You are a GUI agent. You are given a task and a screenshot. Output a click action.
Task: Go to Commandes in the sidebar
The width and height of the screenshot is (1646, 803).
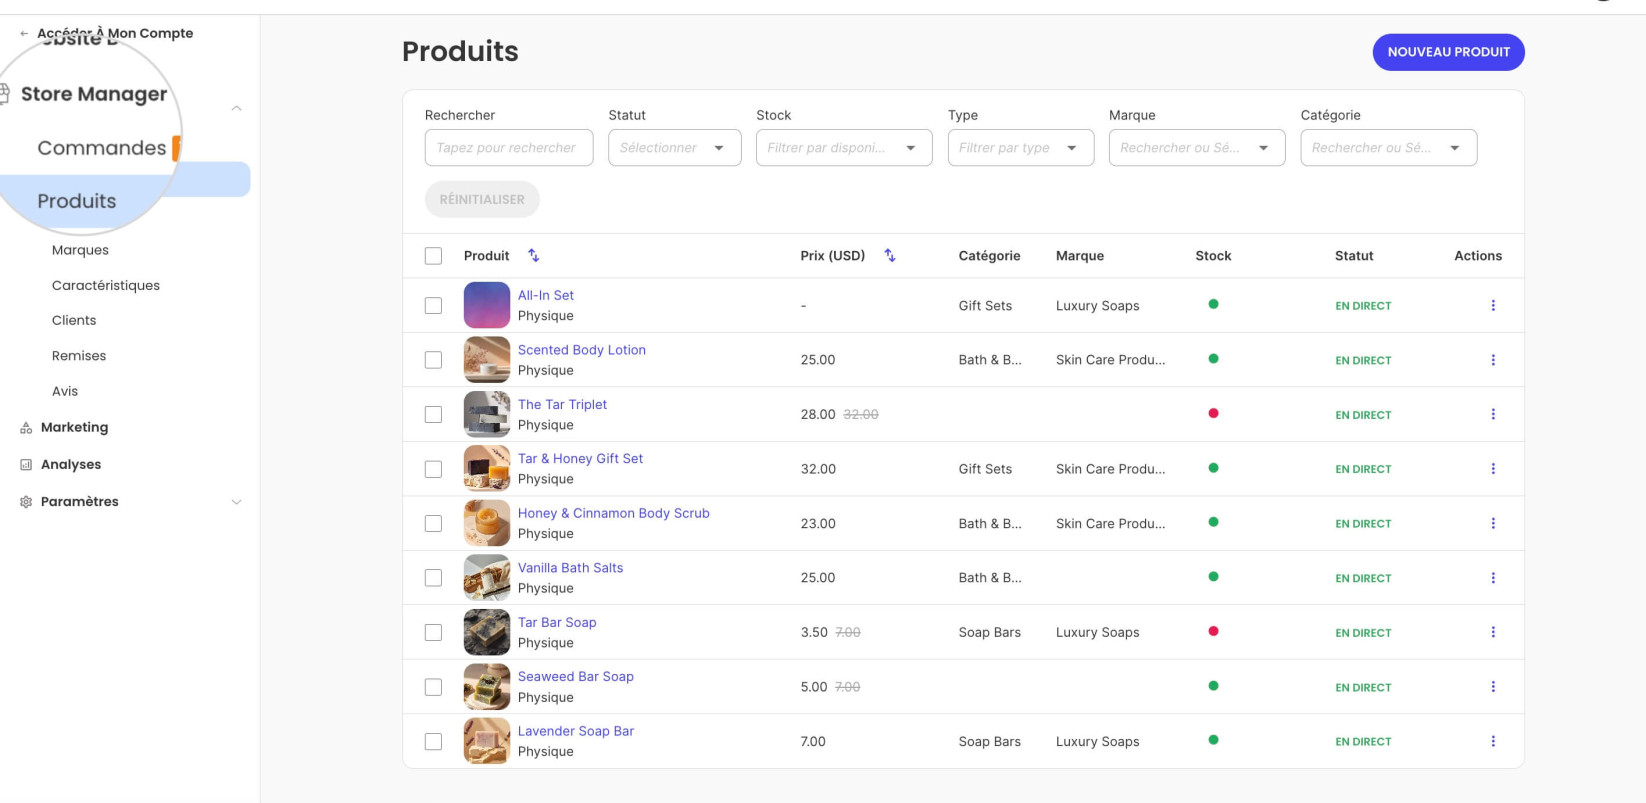coord(102,148)
